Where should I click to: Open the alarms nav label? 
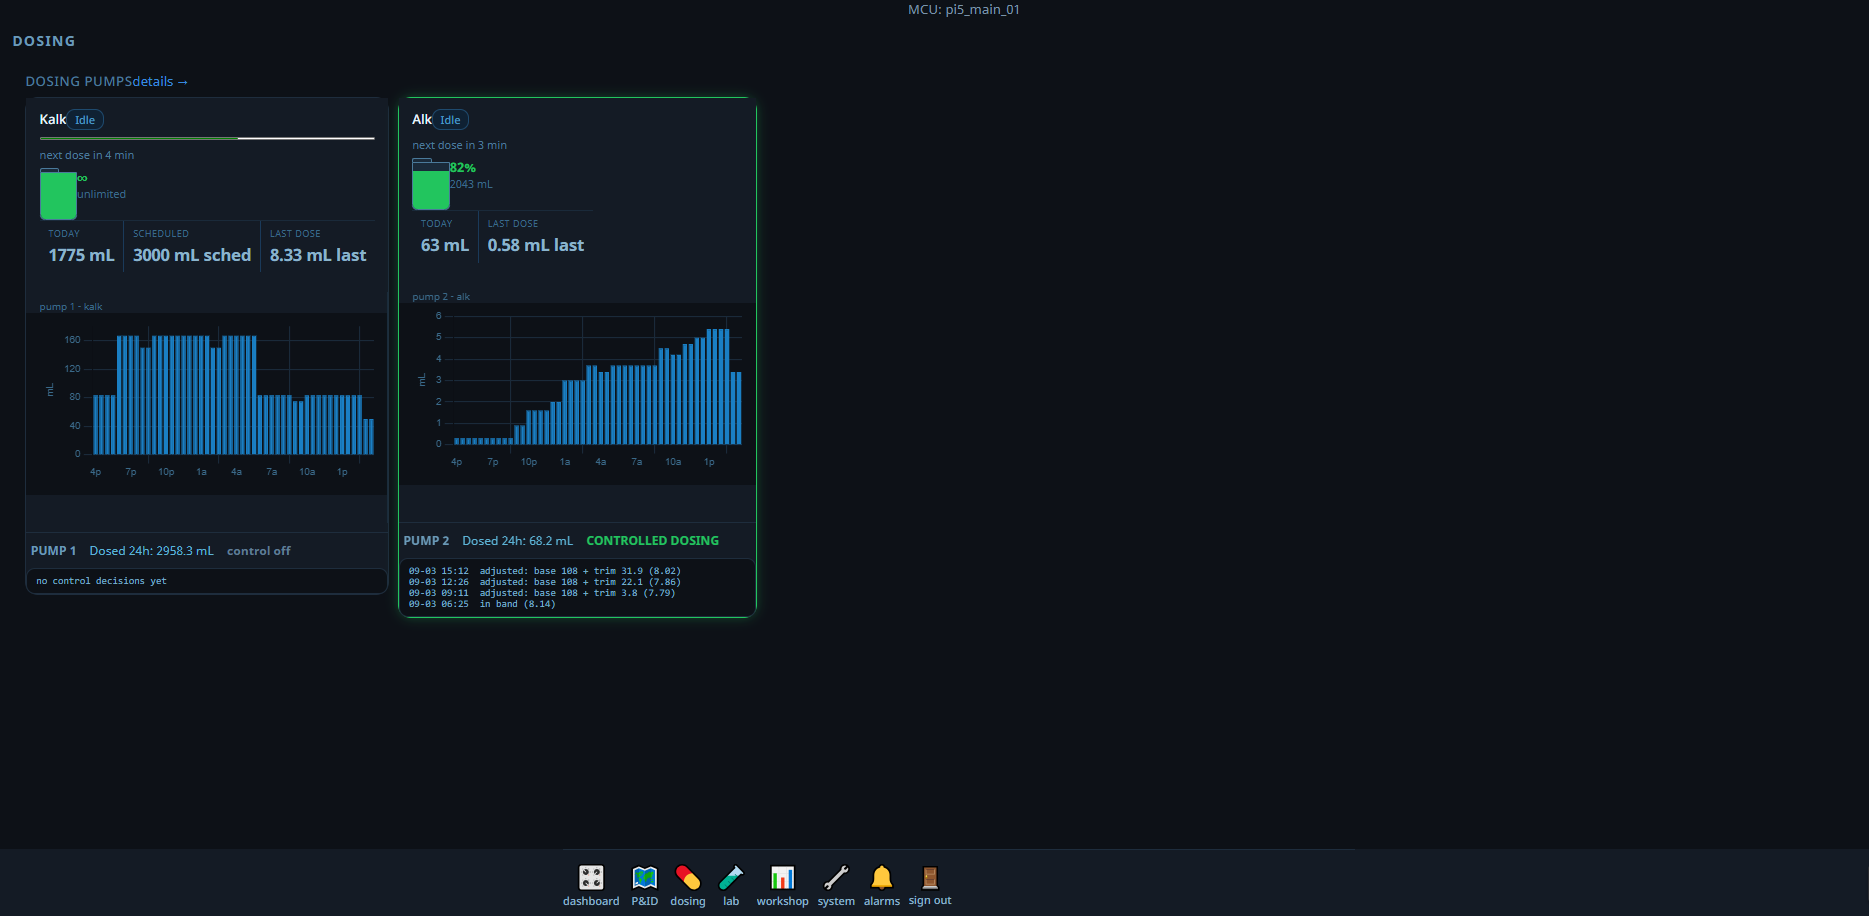point(882,901)
